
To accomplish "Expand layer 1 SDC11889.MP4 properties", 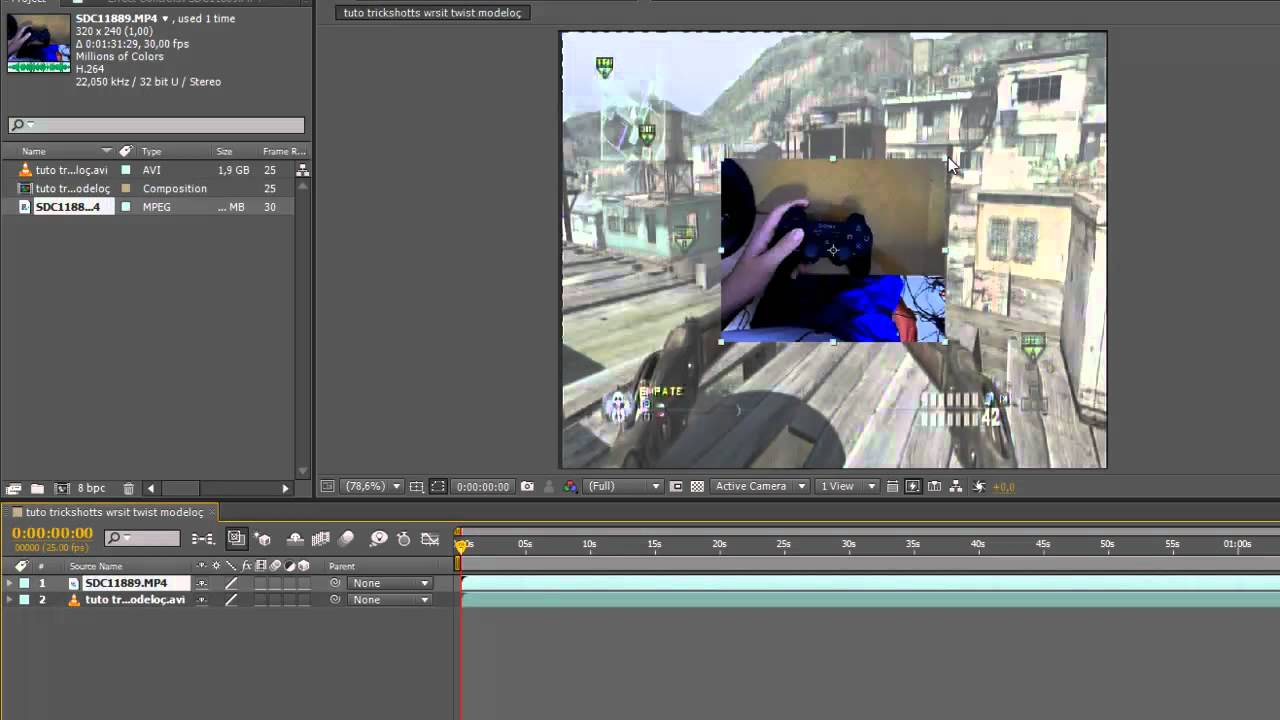I will pos(9,583).
